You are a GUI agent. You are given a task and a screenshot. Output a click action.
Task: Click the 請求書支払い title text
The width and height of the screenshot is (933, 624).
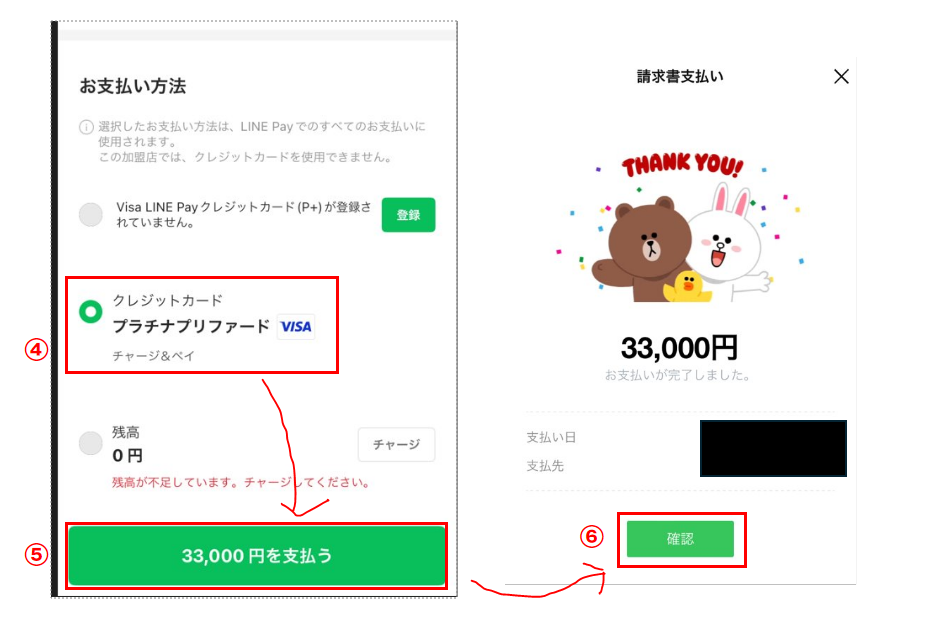click(x=680, y=77)
